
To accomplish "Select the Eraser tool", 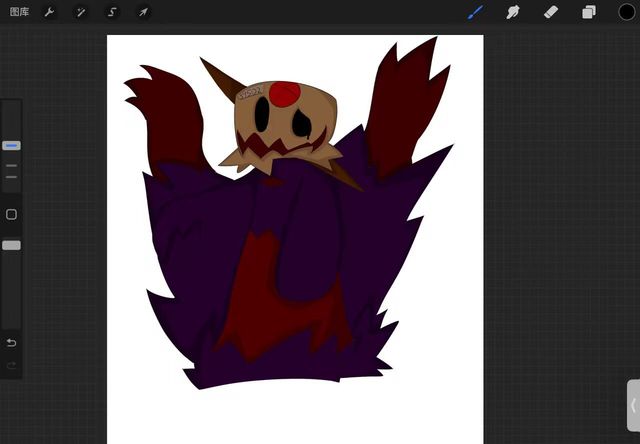I will (x=550, y=12).
